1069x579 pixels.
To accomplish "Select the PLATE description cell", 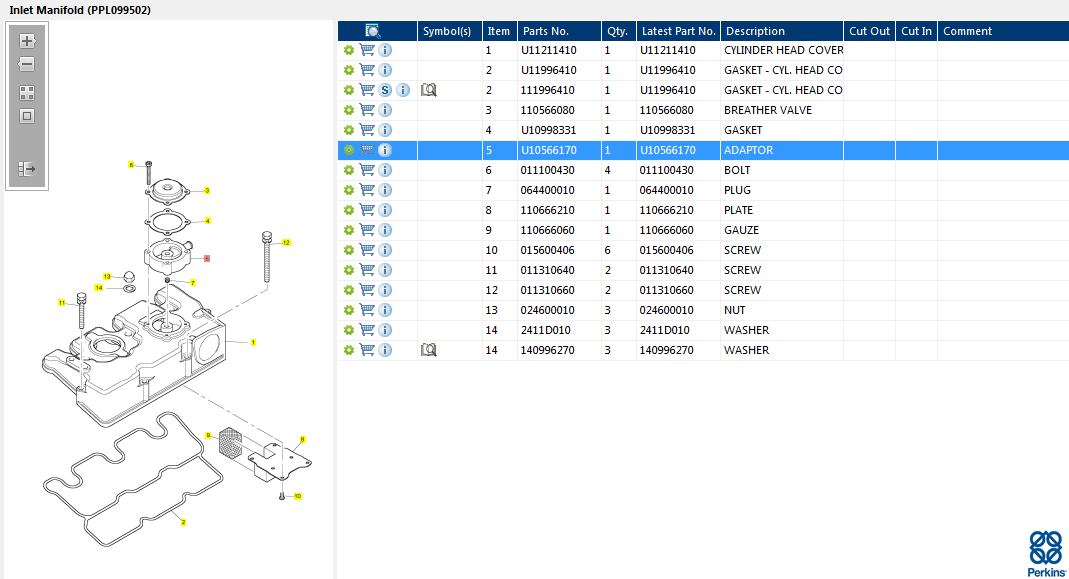I will coord(782,210).
